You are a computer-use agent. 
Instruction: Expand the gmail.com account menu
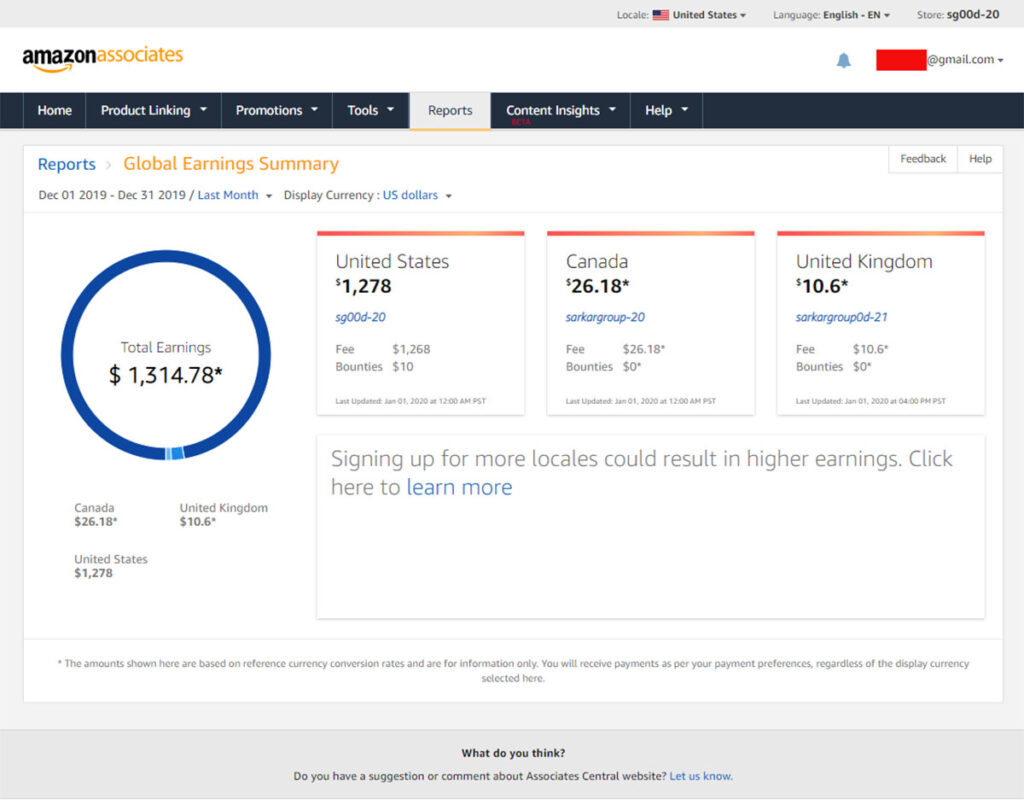[965, 59]
